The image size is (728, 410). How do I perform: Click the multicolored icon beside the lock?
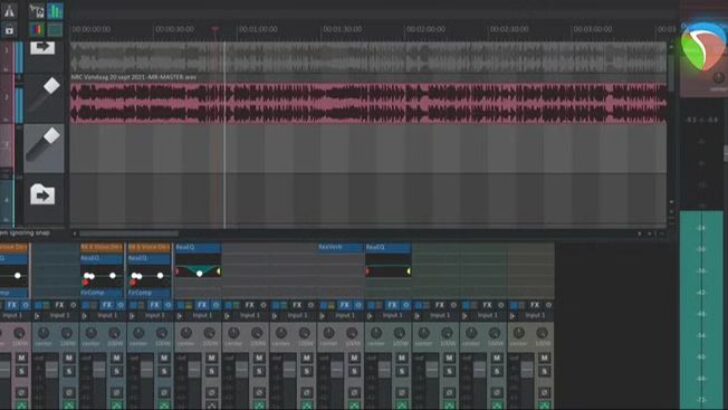pos(37,30)
